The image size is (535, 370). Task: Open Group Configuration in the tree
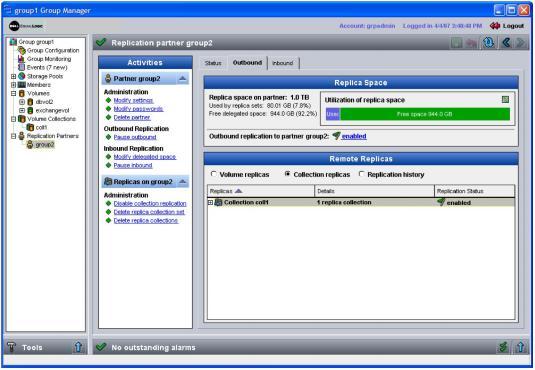(x=53, y=51)
